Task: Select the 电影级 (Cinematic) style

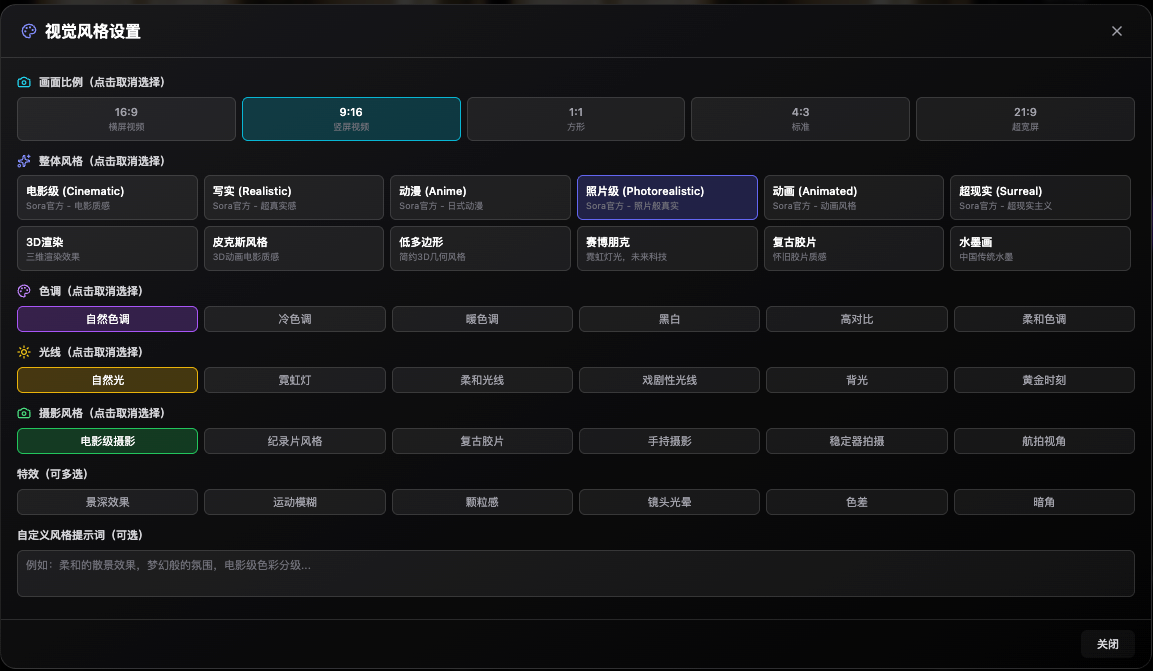Action: click(107, 197)
